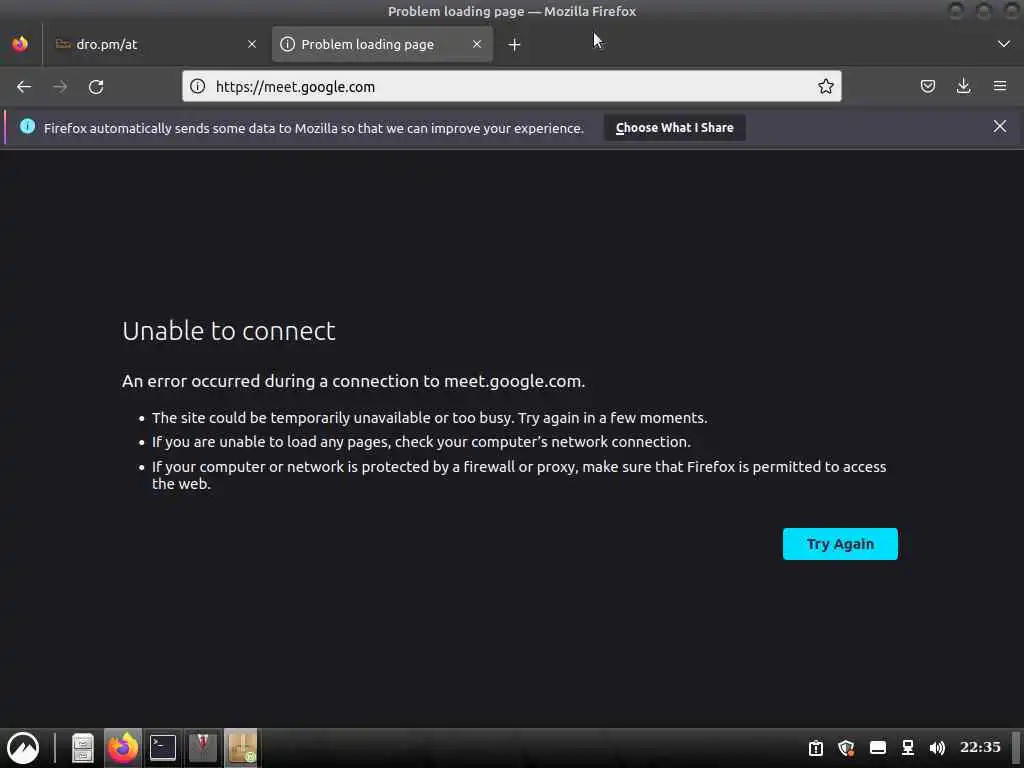This screenshot has width=1024, height=768.
Task: Open the package manager taskbar icon
Action: tap(242, 748)
